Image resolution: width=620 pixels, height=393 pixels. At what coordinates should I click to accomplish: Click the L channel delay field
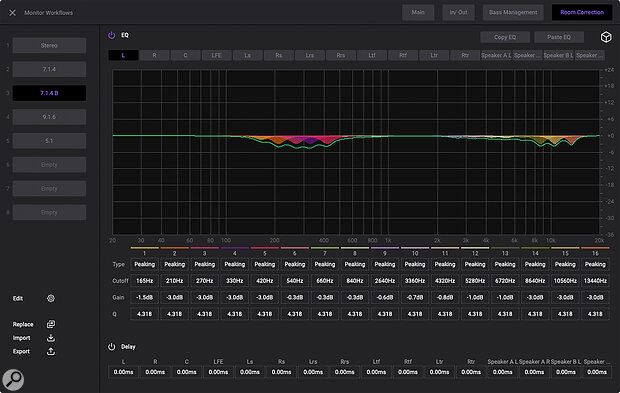(123, 372)
